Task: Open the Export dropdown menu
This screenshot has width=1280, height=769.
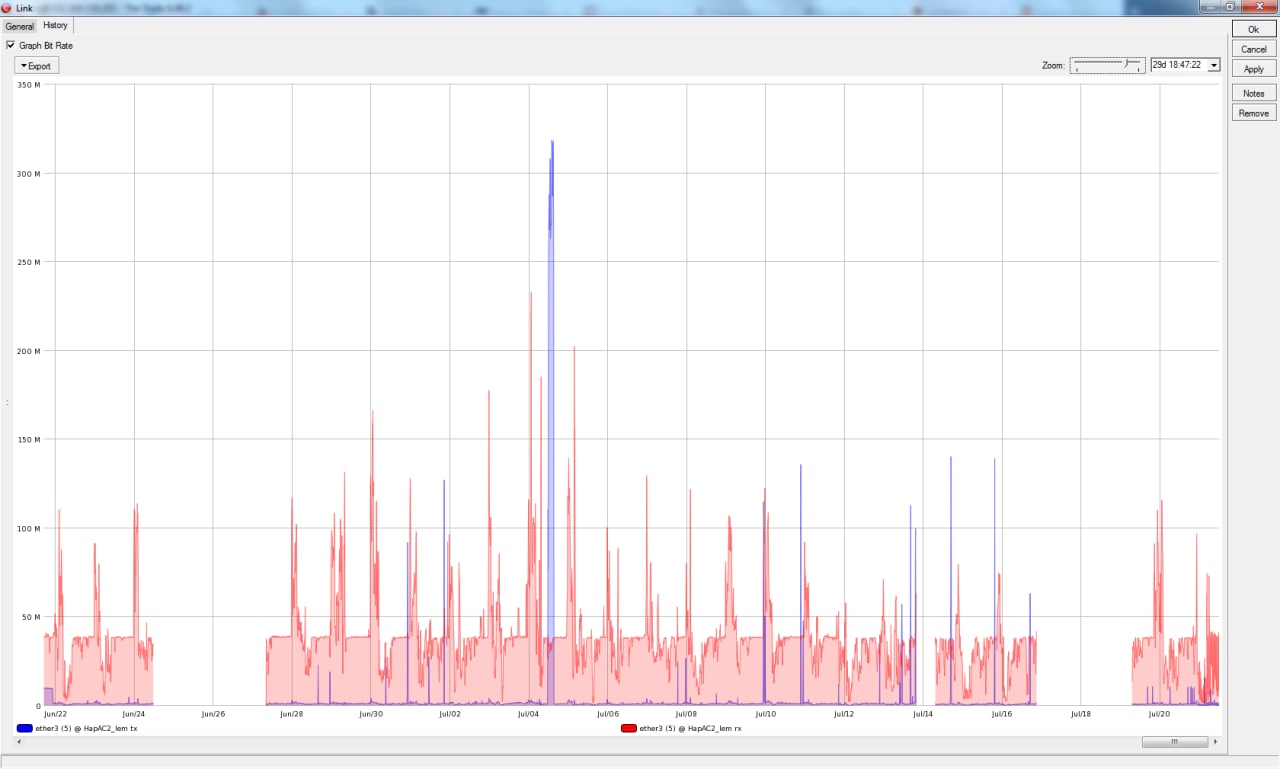Action: coord(37,65)
